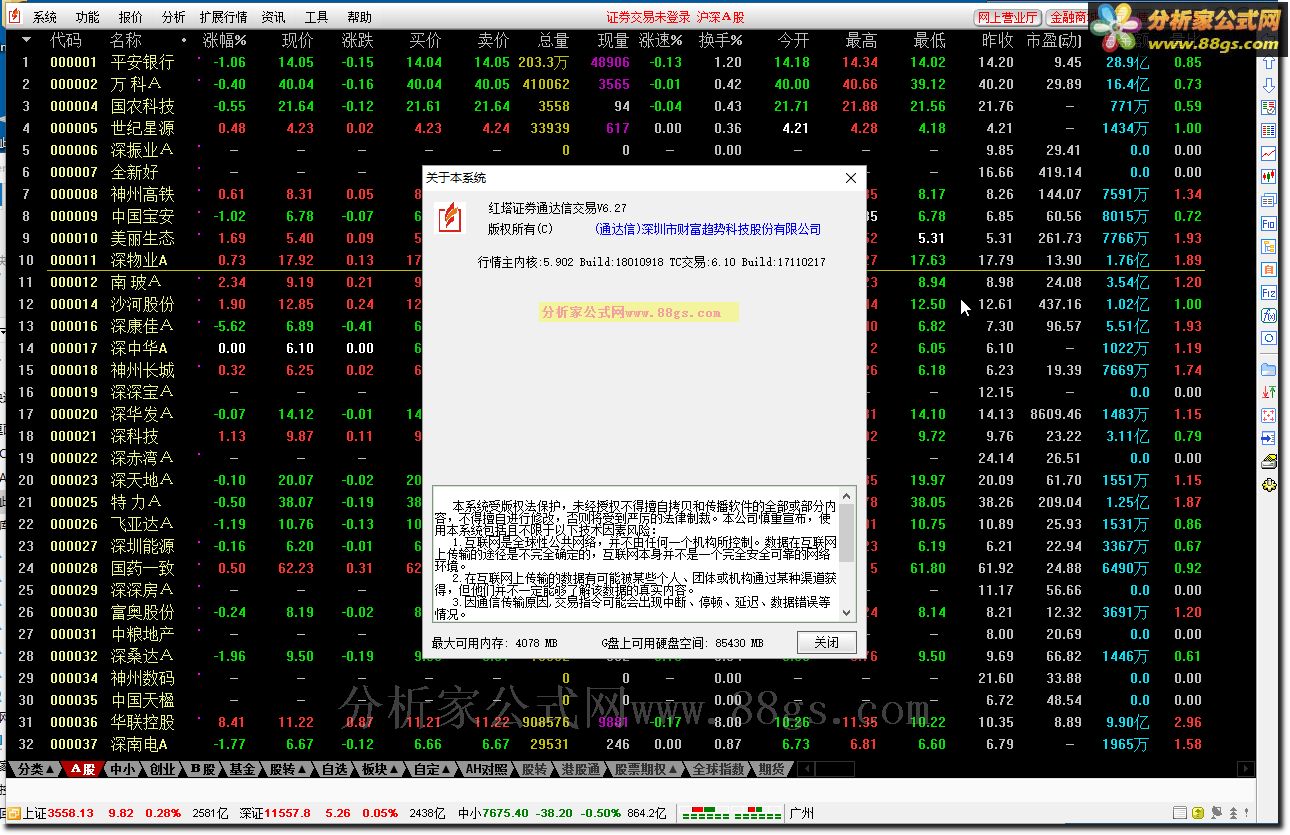The height and width of the screenshot is (835, 1290).
Task: Click the list icon in status bar
Action: click(x=1180, y=812)
